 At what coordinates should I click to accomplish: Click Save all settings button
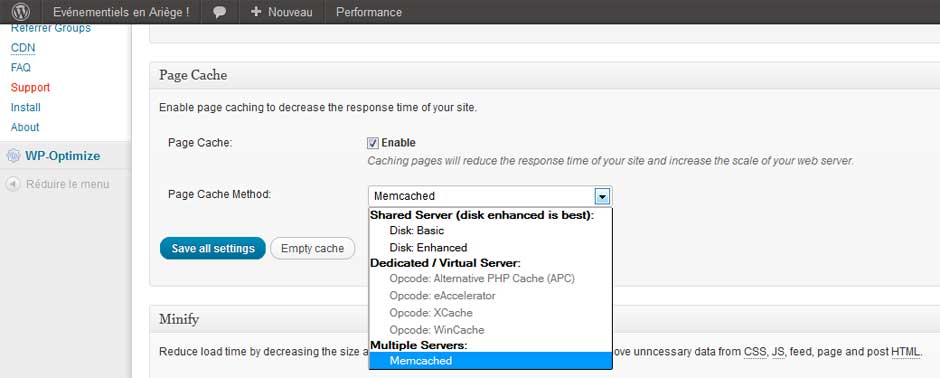(x=213, y=248)
